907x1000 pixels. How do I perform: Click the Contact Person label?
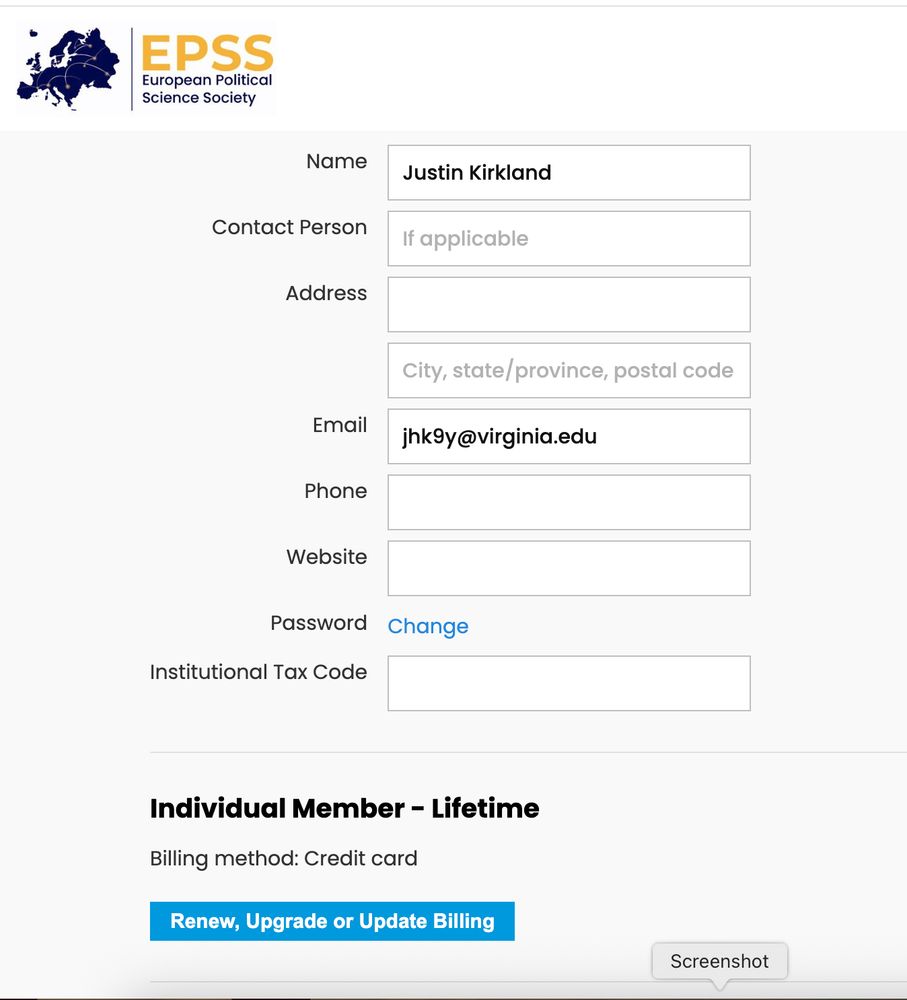tap(289, 227)
